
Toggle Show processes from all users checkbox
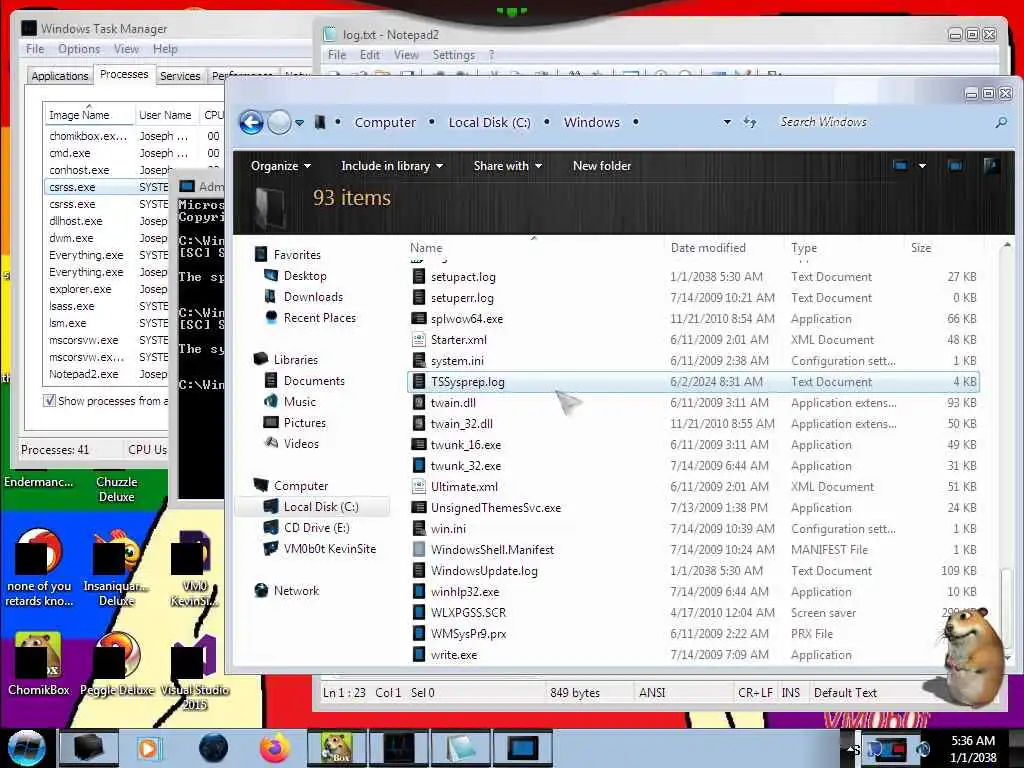(49, 400)
